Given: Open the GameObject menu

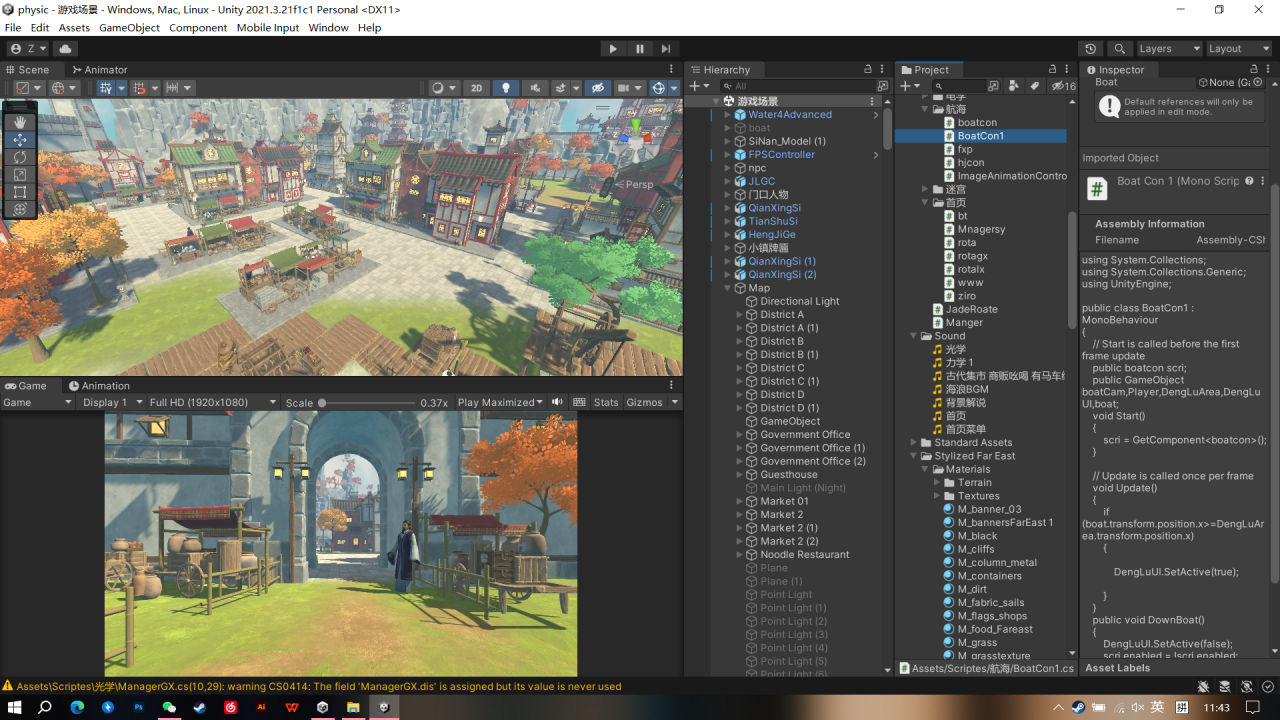Looking at the screenshot, I should pos(129,28).
